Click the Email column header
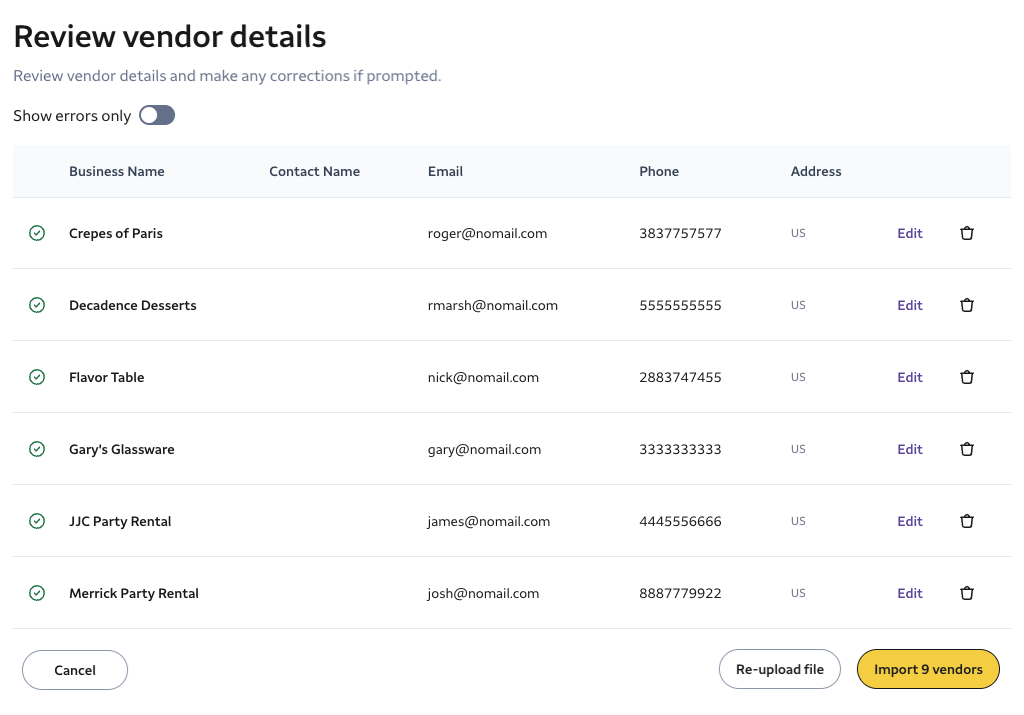 pyautogui.click(x=445, y=171)
